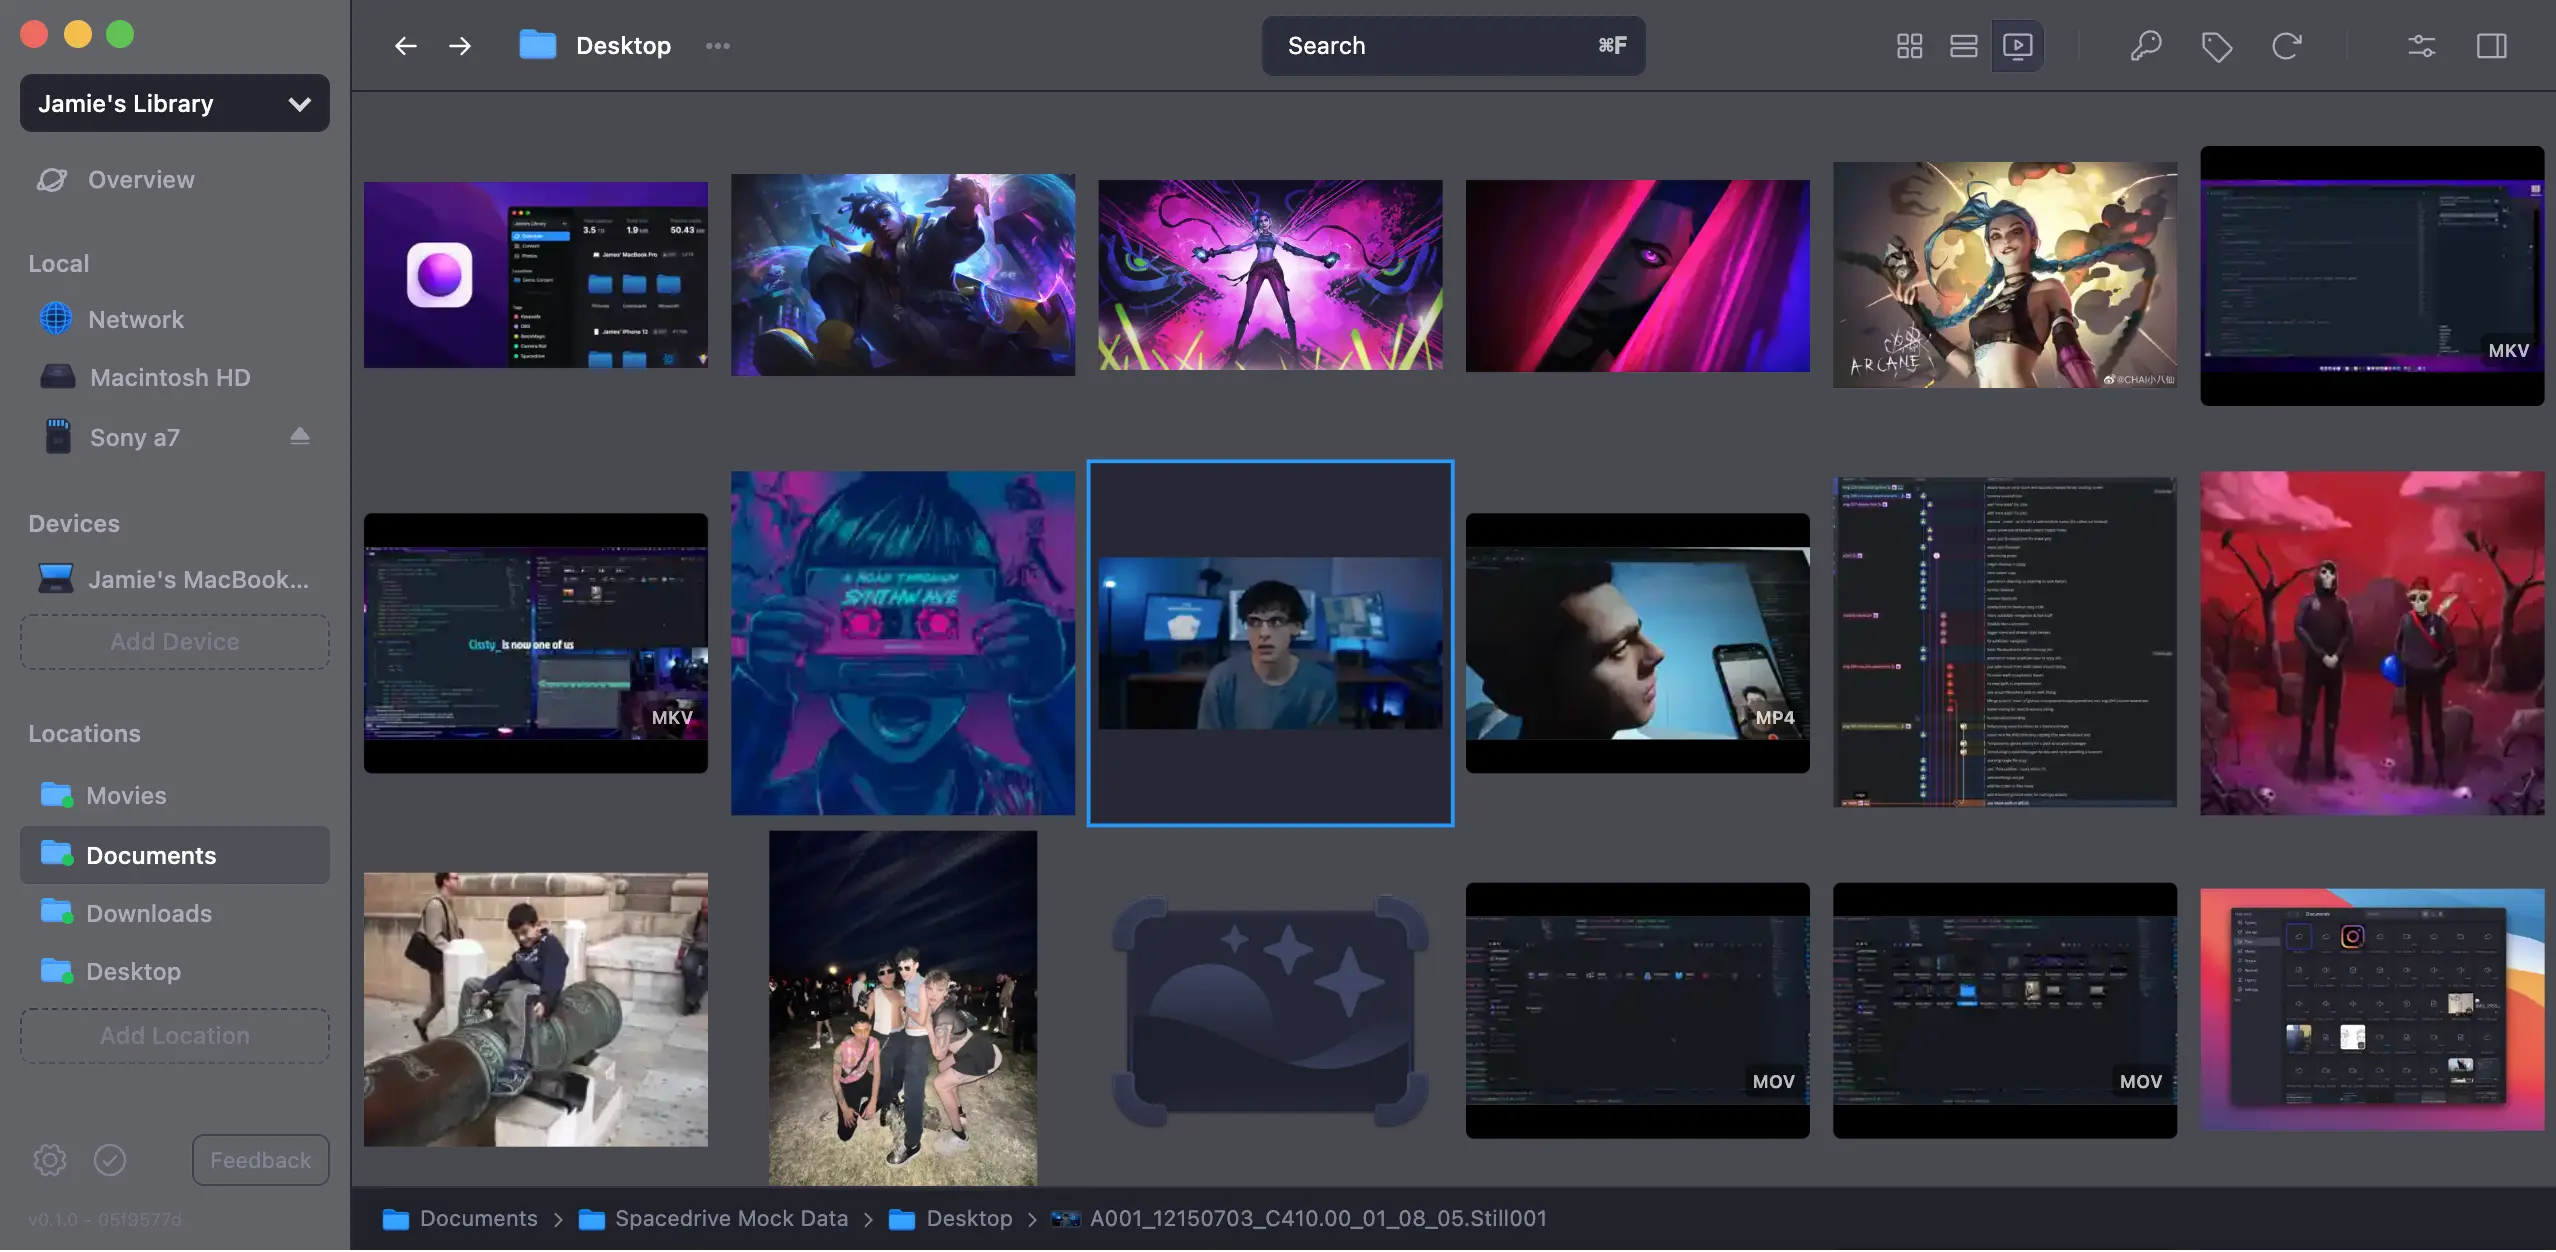2556x1252 pixels.
Task: Go back with left arrow
Action: click(x=405, y=46)
